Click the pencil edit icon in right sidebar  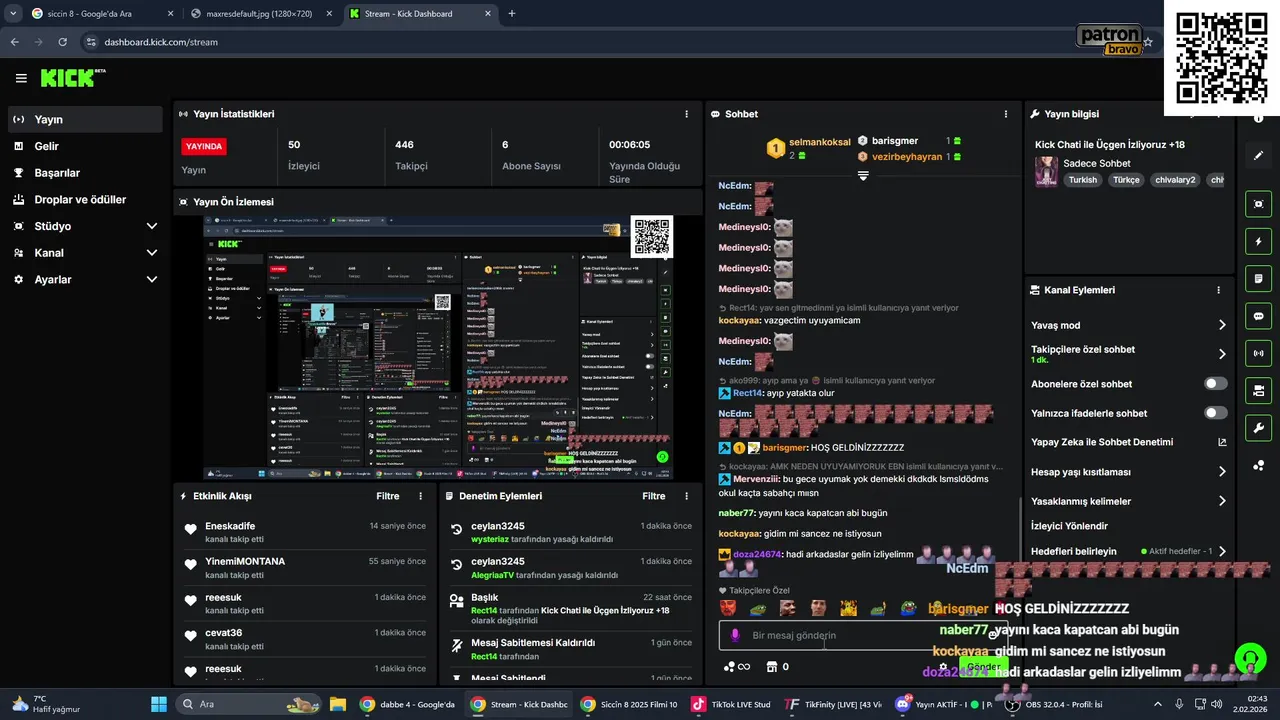(x=1258, y=155)
